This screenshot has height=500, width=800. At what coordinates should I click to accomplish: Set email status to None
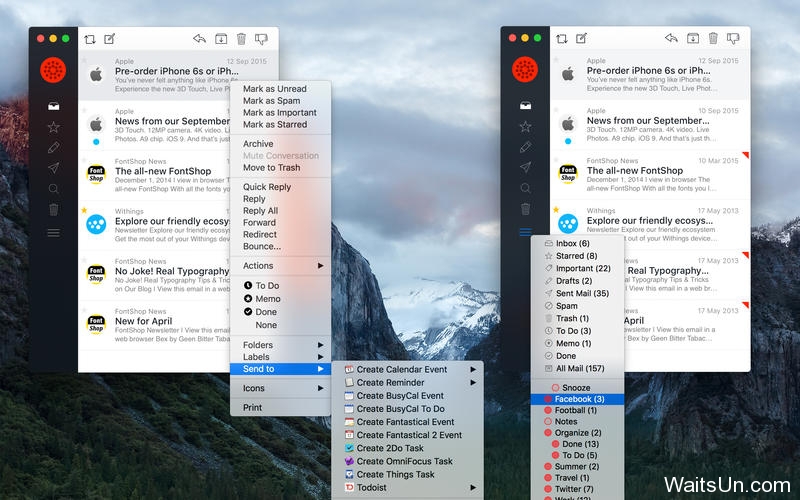(266, 325)
